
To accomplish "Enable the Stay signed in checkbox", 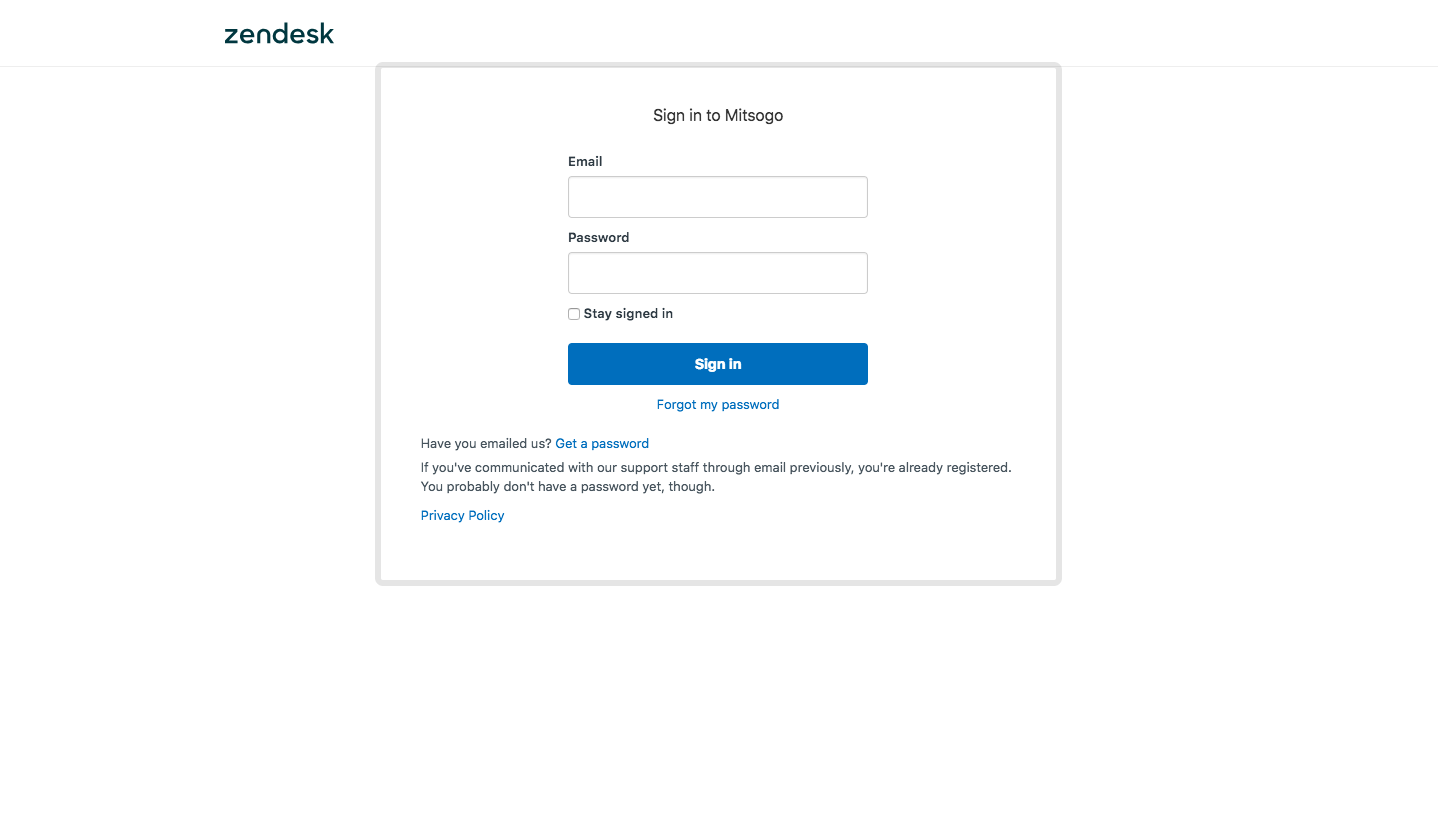I will click(574, 314).
